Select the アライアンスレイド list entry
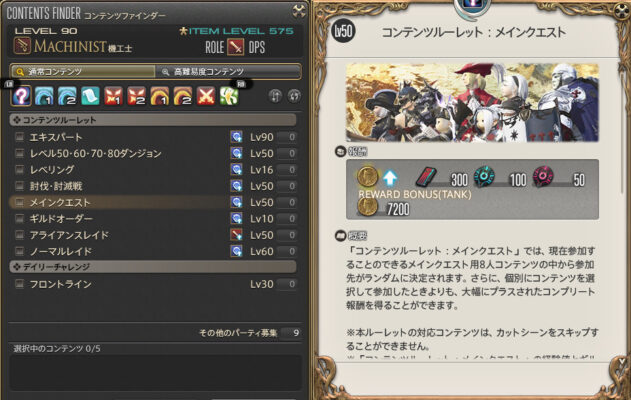This screenshot has width=631, height=400. pyautogui.click(x=153, y=235)
